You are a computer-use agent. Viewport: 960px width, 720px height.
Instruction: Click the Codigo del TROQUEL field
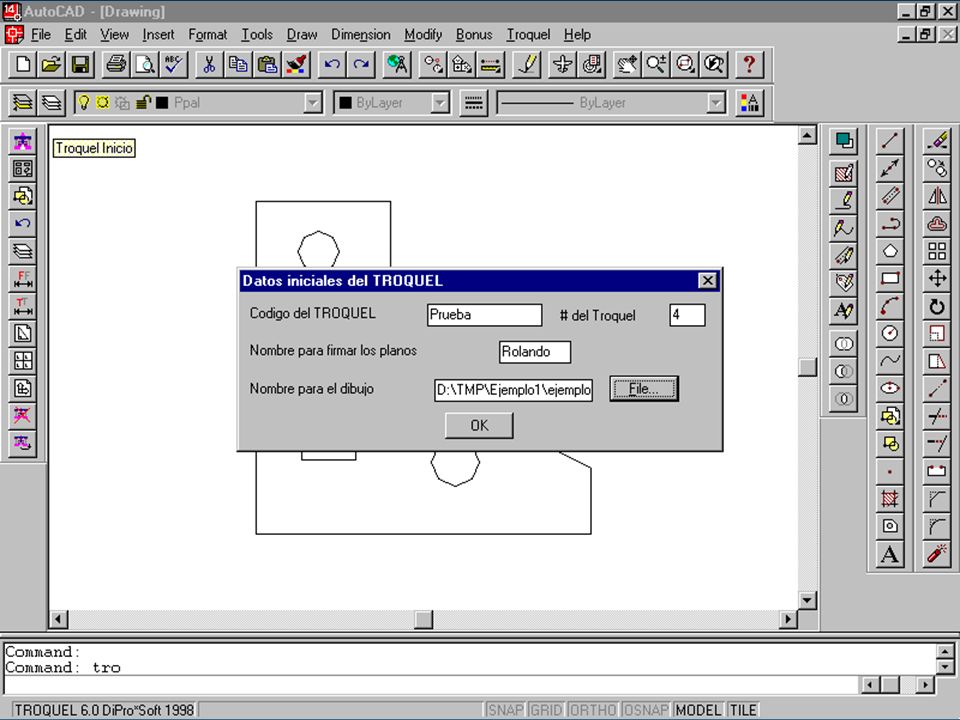pos(484,315)
